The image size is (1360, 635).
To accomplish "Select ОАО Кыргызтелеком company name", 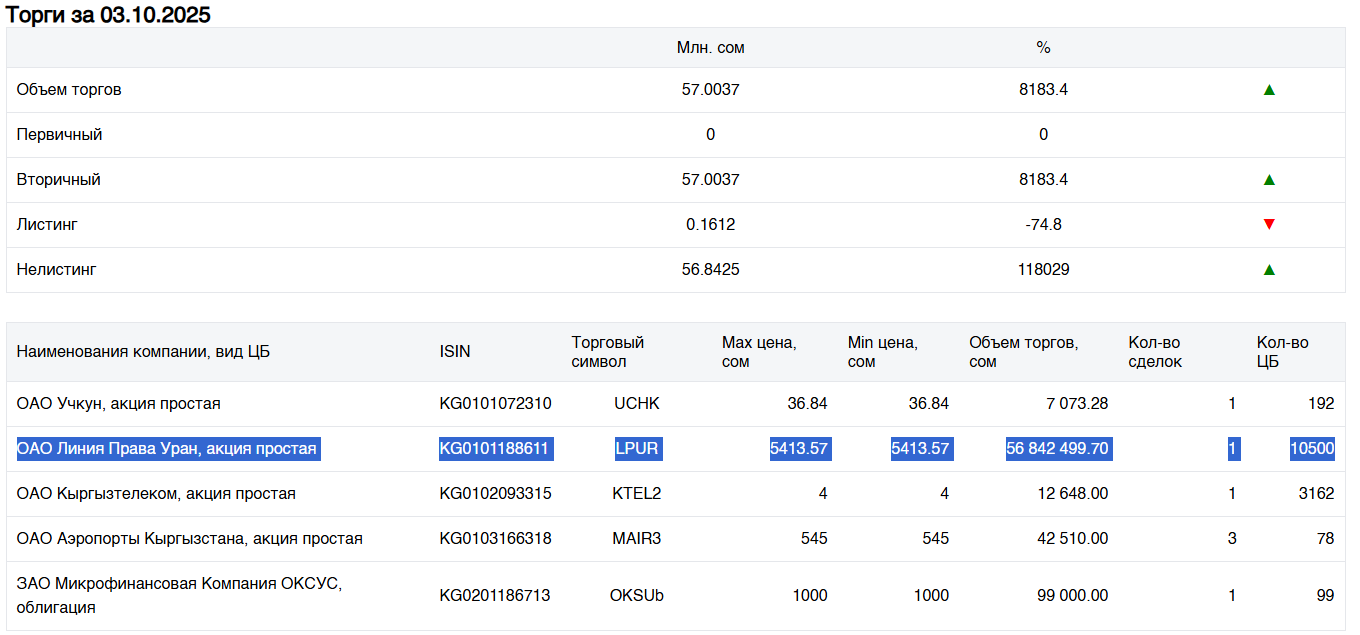I will [x=156, y=494].
